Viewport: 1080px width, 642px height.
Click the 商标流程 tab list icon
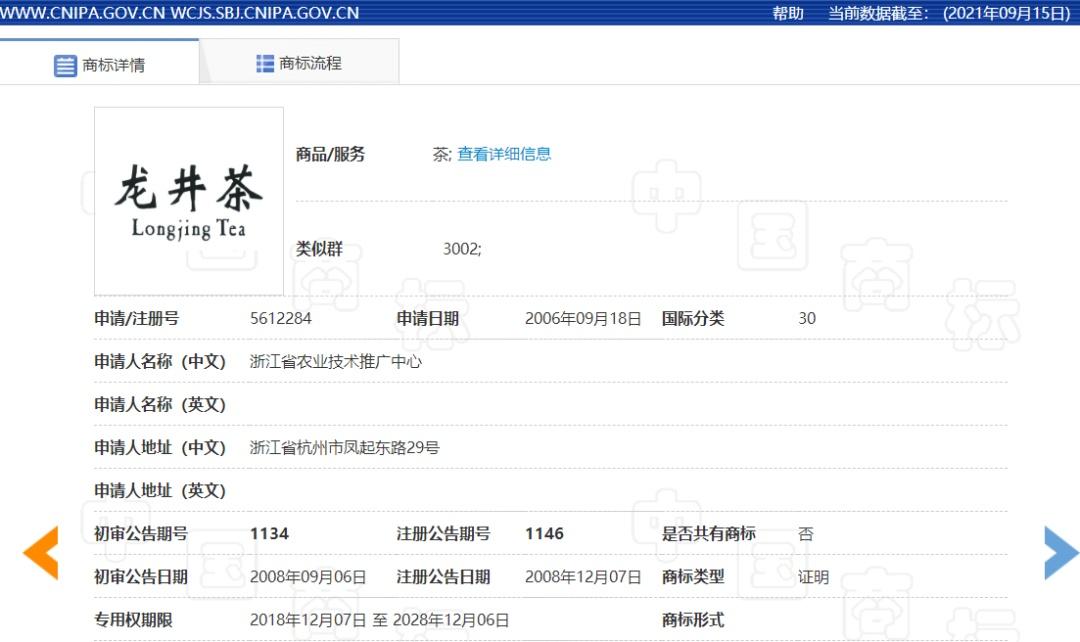[x=265, y=63]
